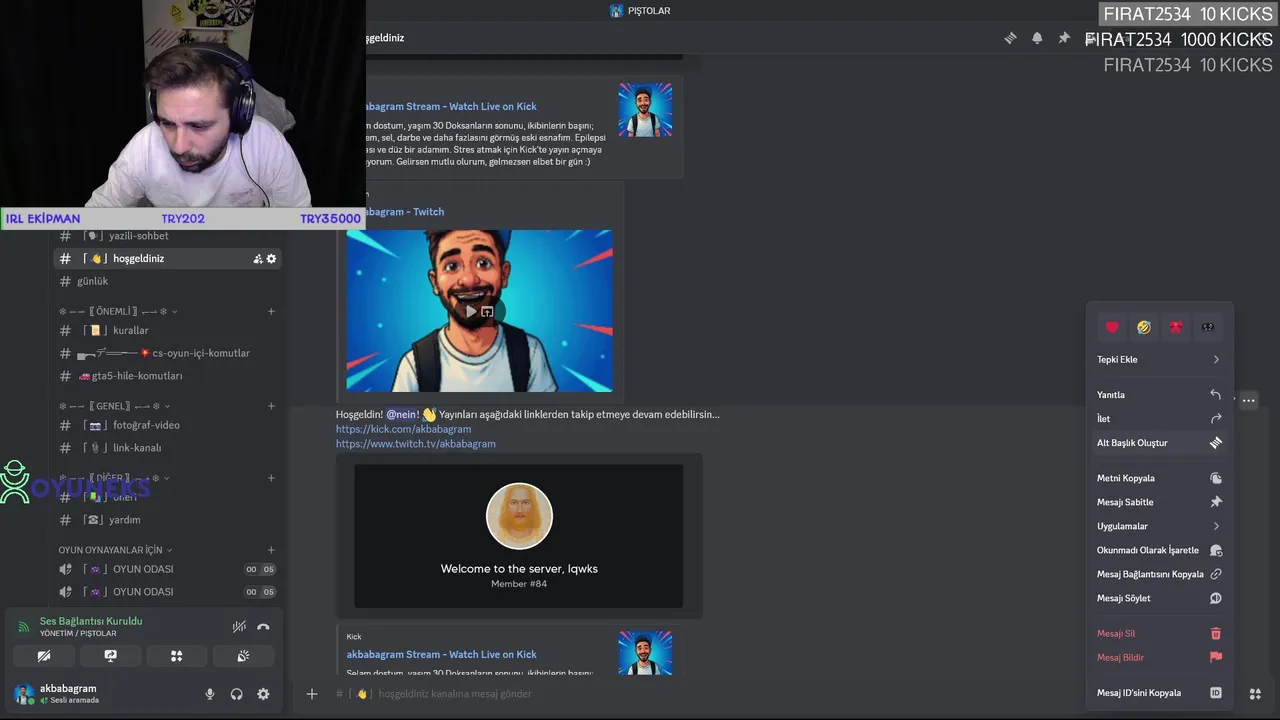Open notification settings bell icon
Viewport: 1280px width, 720px height.
[1037, 38]
